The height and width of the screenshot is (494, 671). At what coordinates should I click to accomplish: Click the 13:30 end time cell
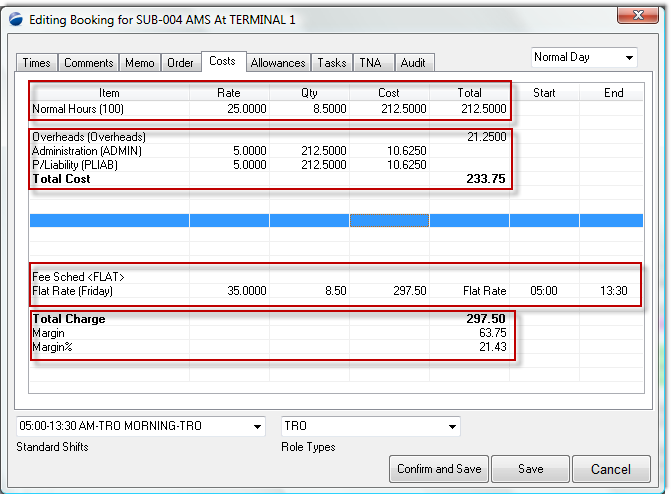pyautogui.click(x=614, y=291)
